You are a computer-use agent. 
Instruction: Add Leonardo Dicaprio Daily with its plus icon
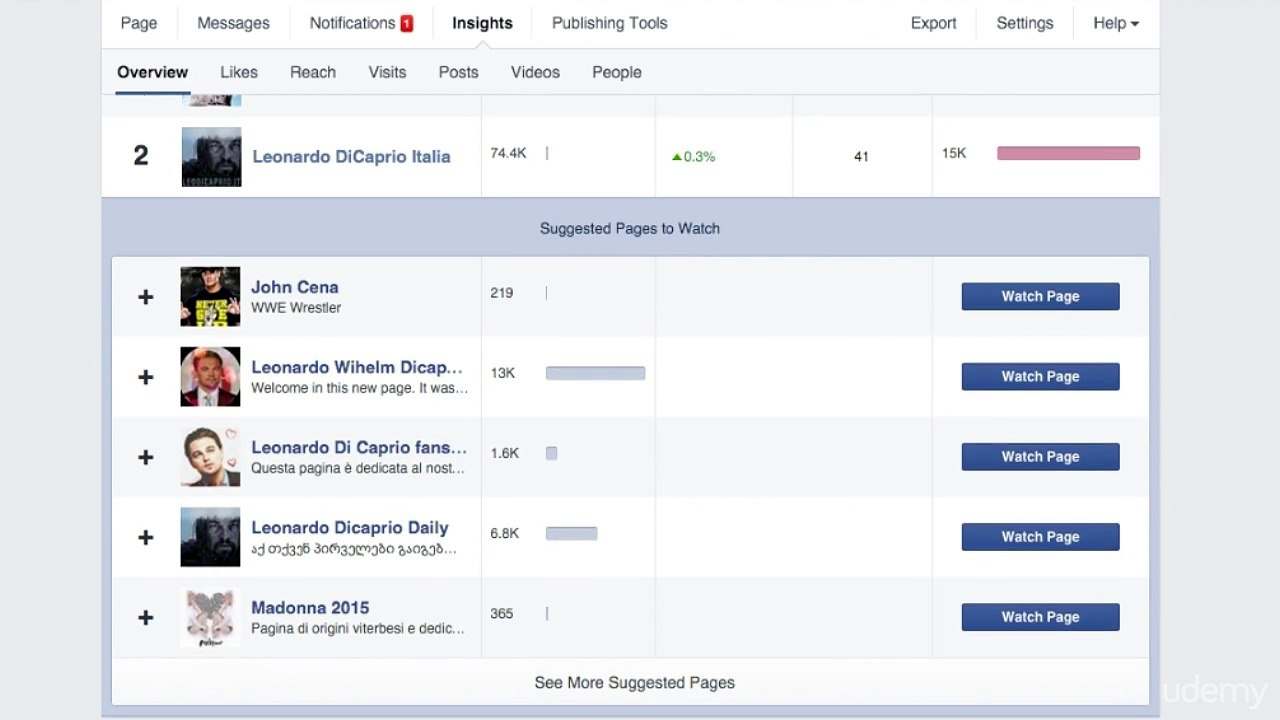point(146,537)
